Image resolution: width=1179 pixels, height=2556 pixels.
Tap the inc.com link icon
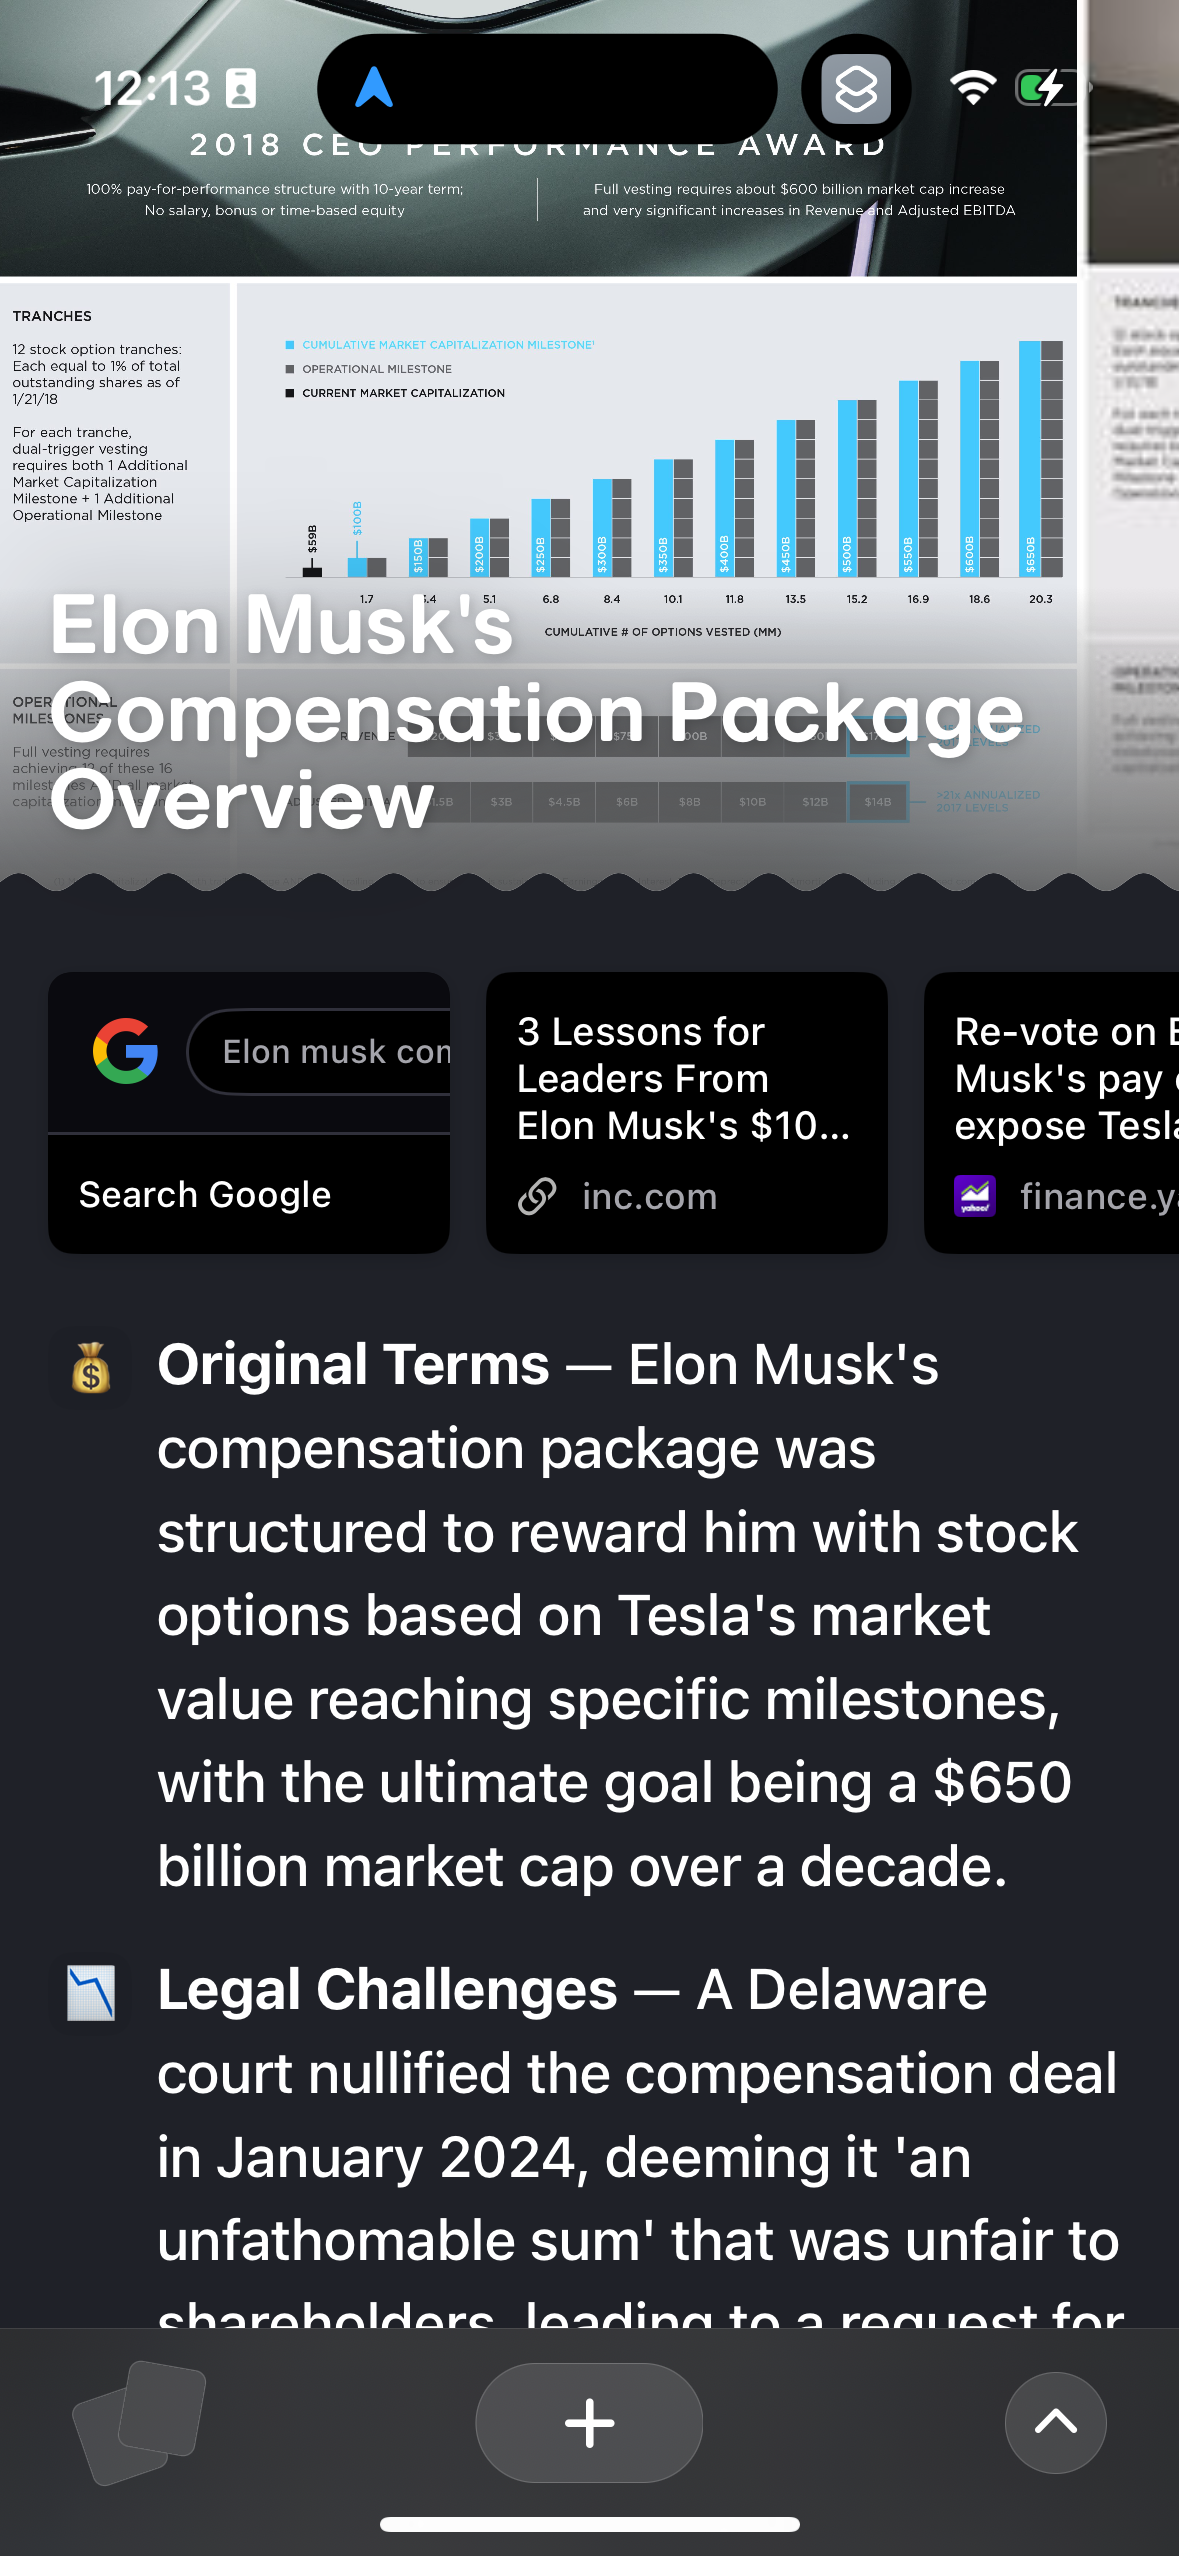[x=537, y=1196]
